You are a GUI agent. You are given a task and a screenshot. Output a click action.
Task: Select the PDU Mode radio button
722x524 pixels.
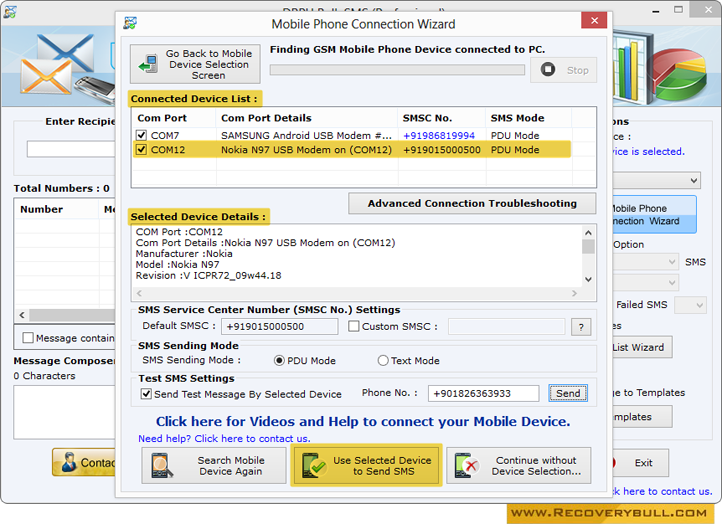[x=279, y=361]
